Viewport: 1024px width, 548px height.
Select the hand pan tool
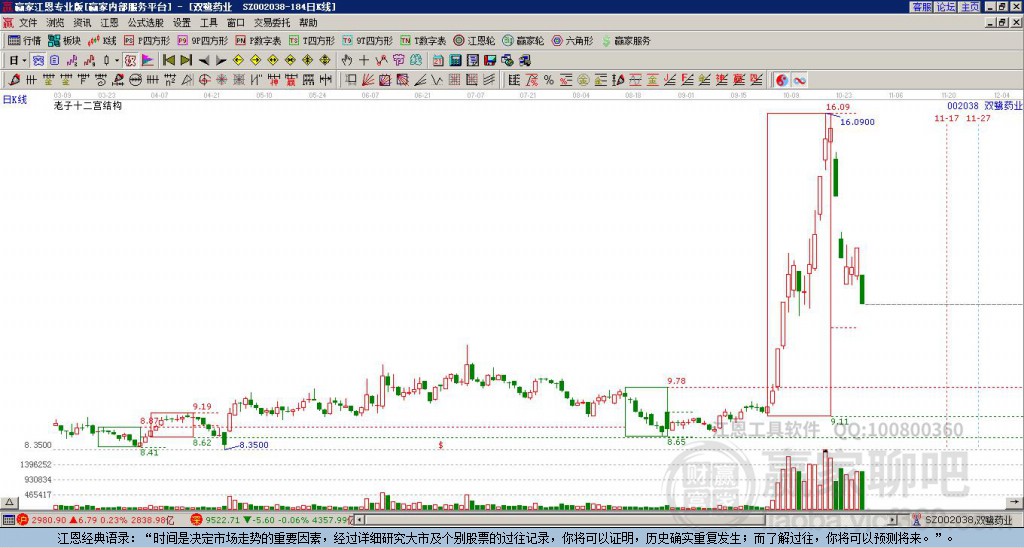[x=347, y=61]
